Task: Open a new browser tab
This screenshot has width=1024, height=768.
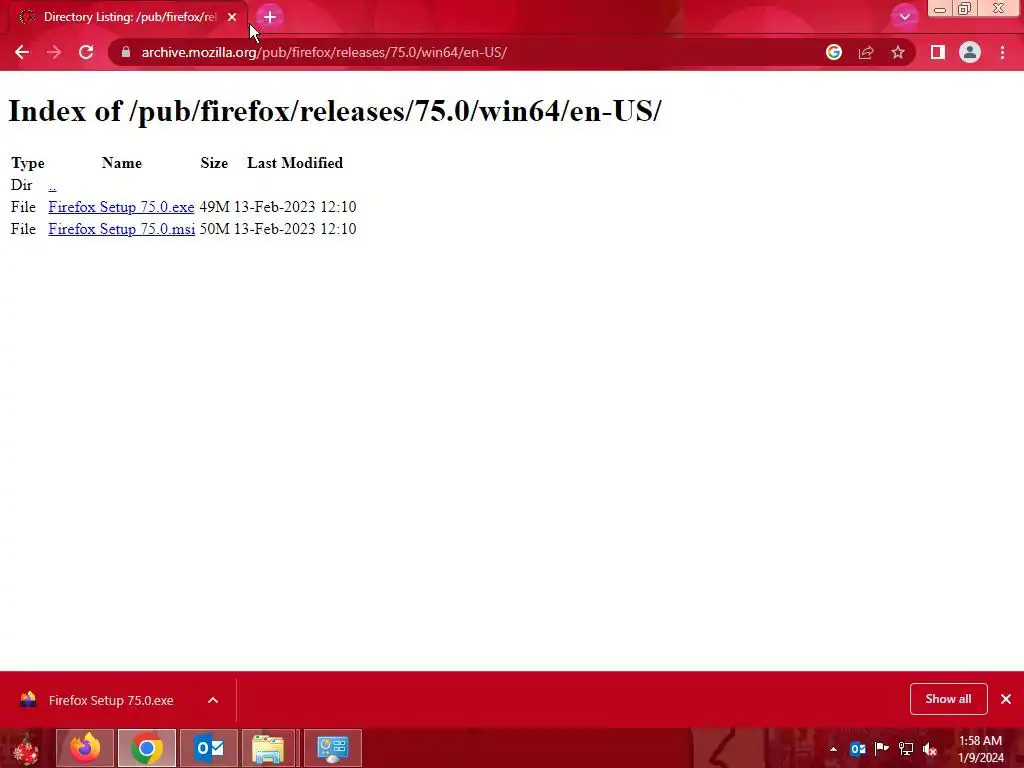Action: point(270,17)
